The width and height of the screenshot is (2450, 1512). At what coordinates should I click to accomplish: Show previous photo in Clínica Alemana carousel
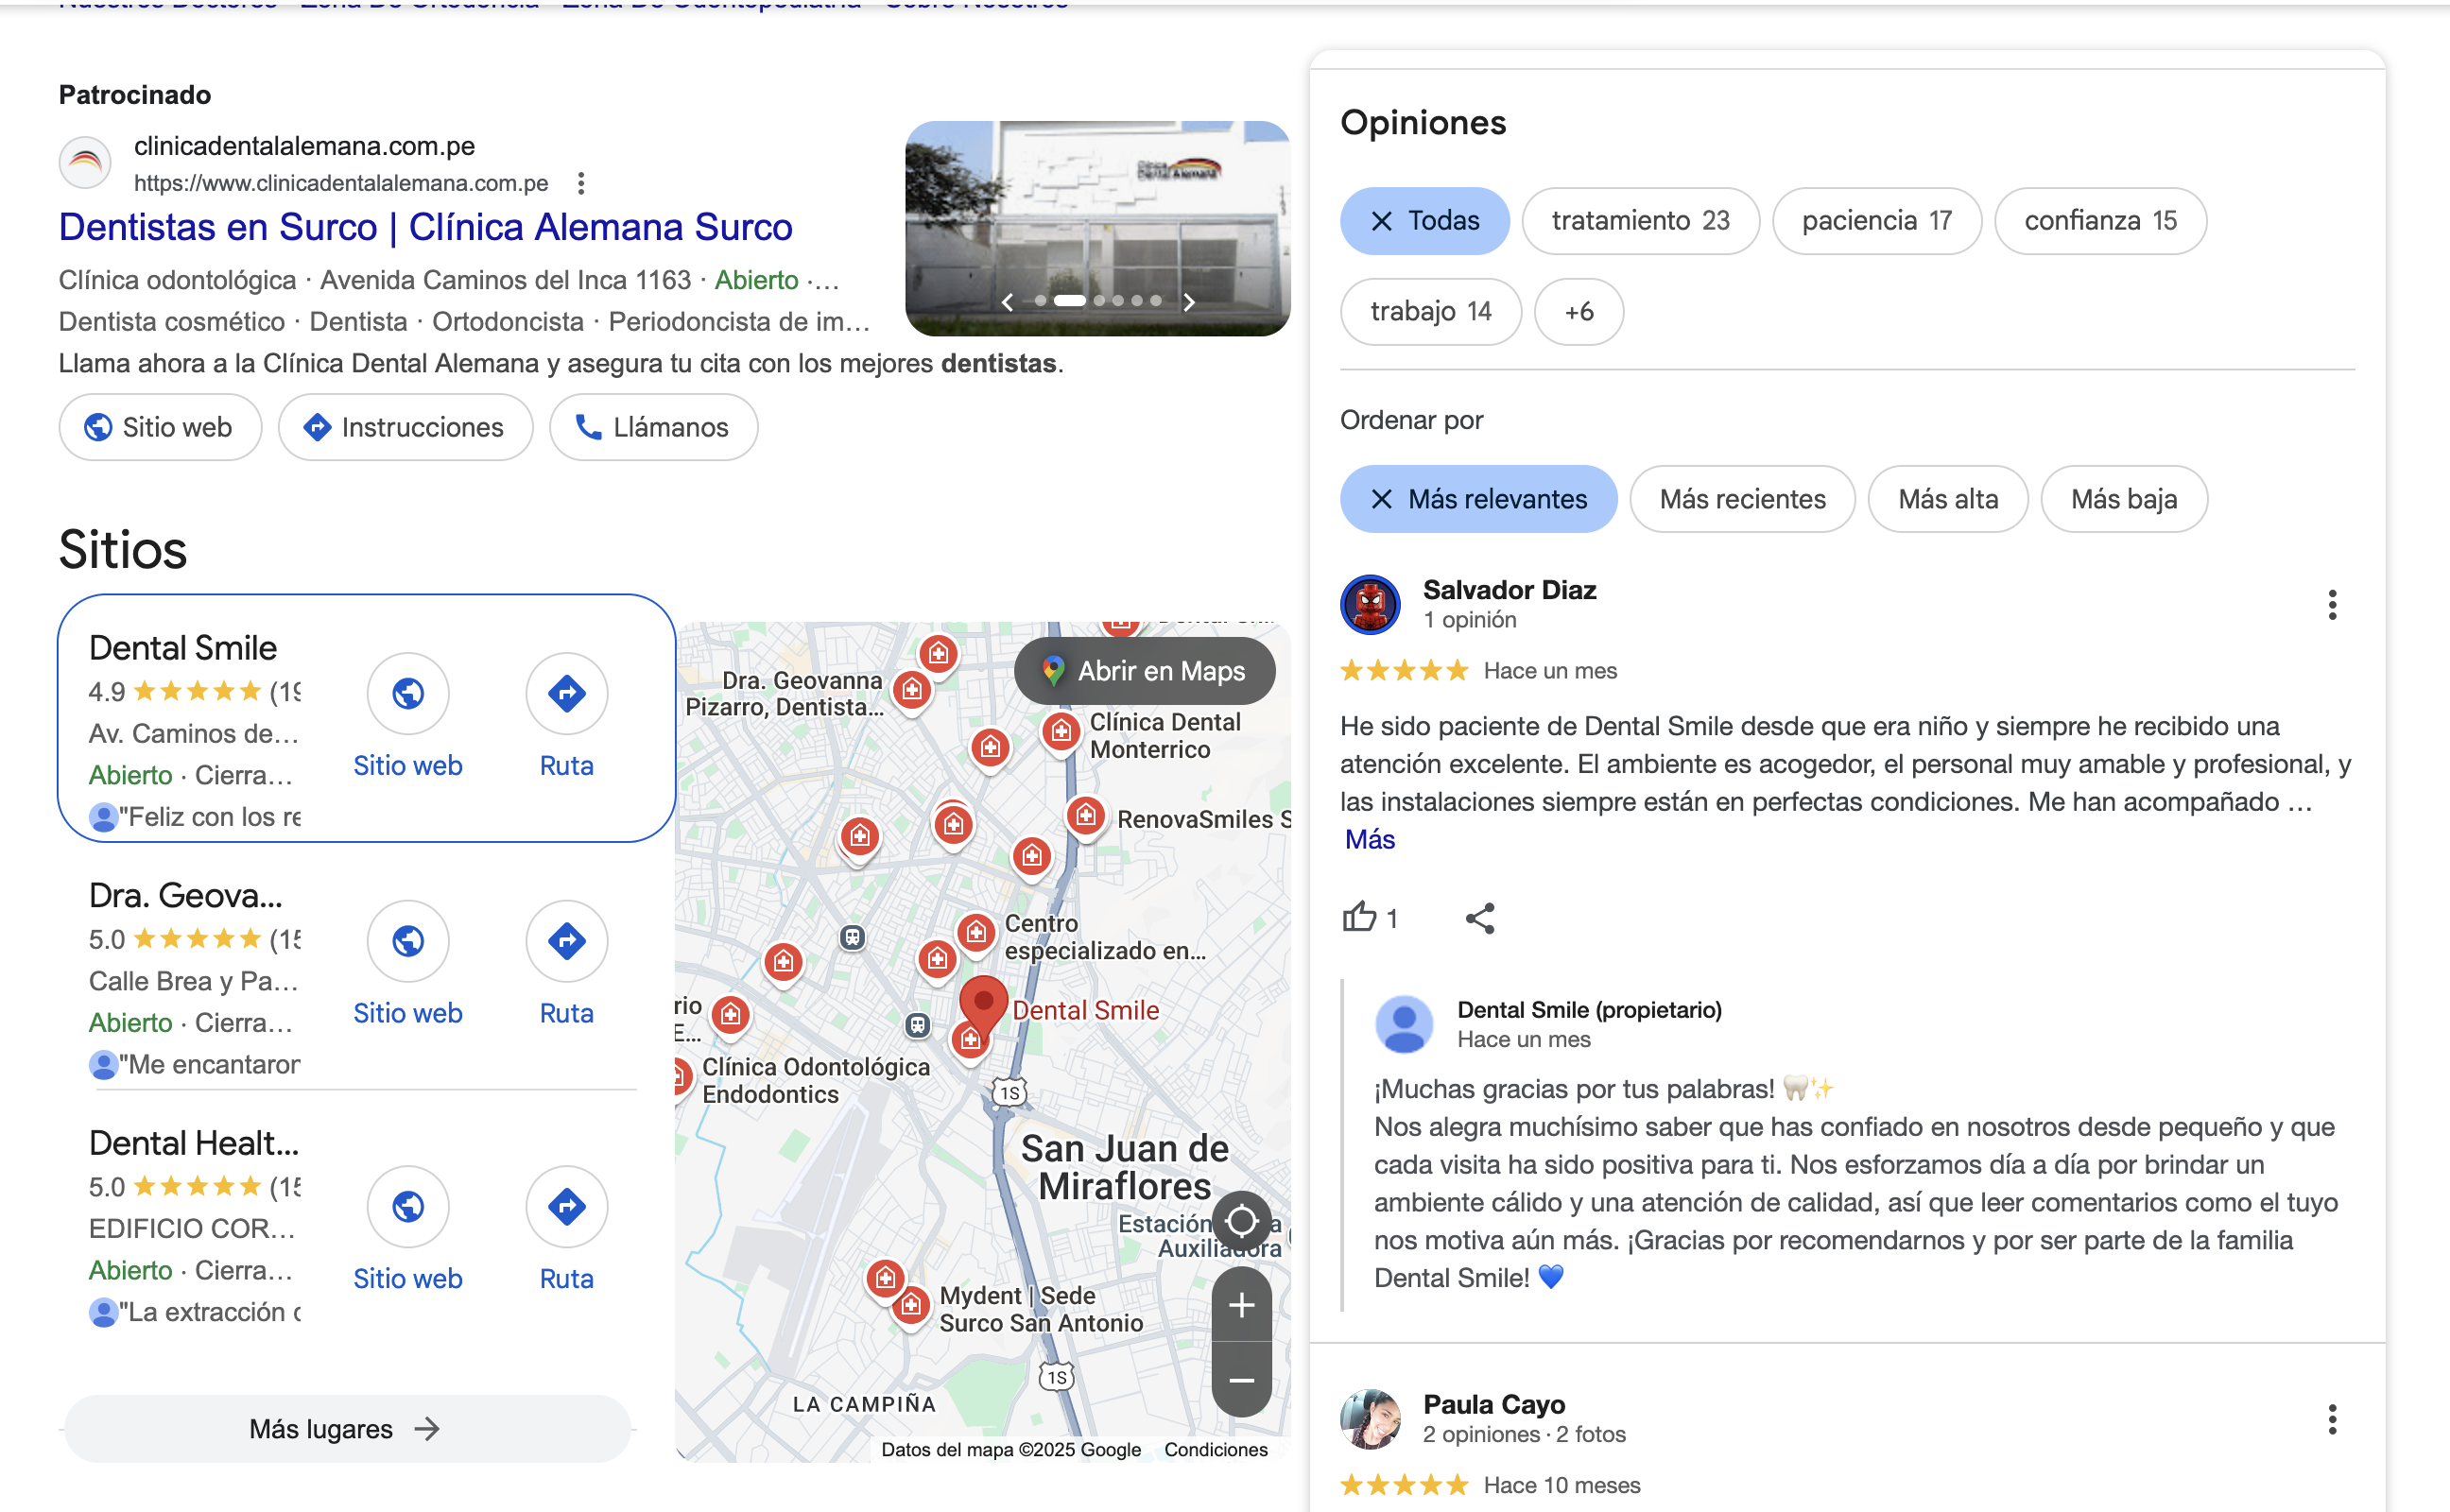(x=1008, y=302)
